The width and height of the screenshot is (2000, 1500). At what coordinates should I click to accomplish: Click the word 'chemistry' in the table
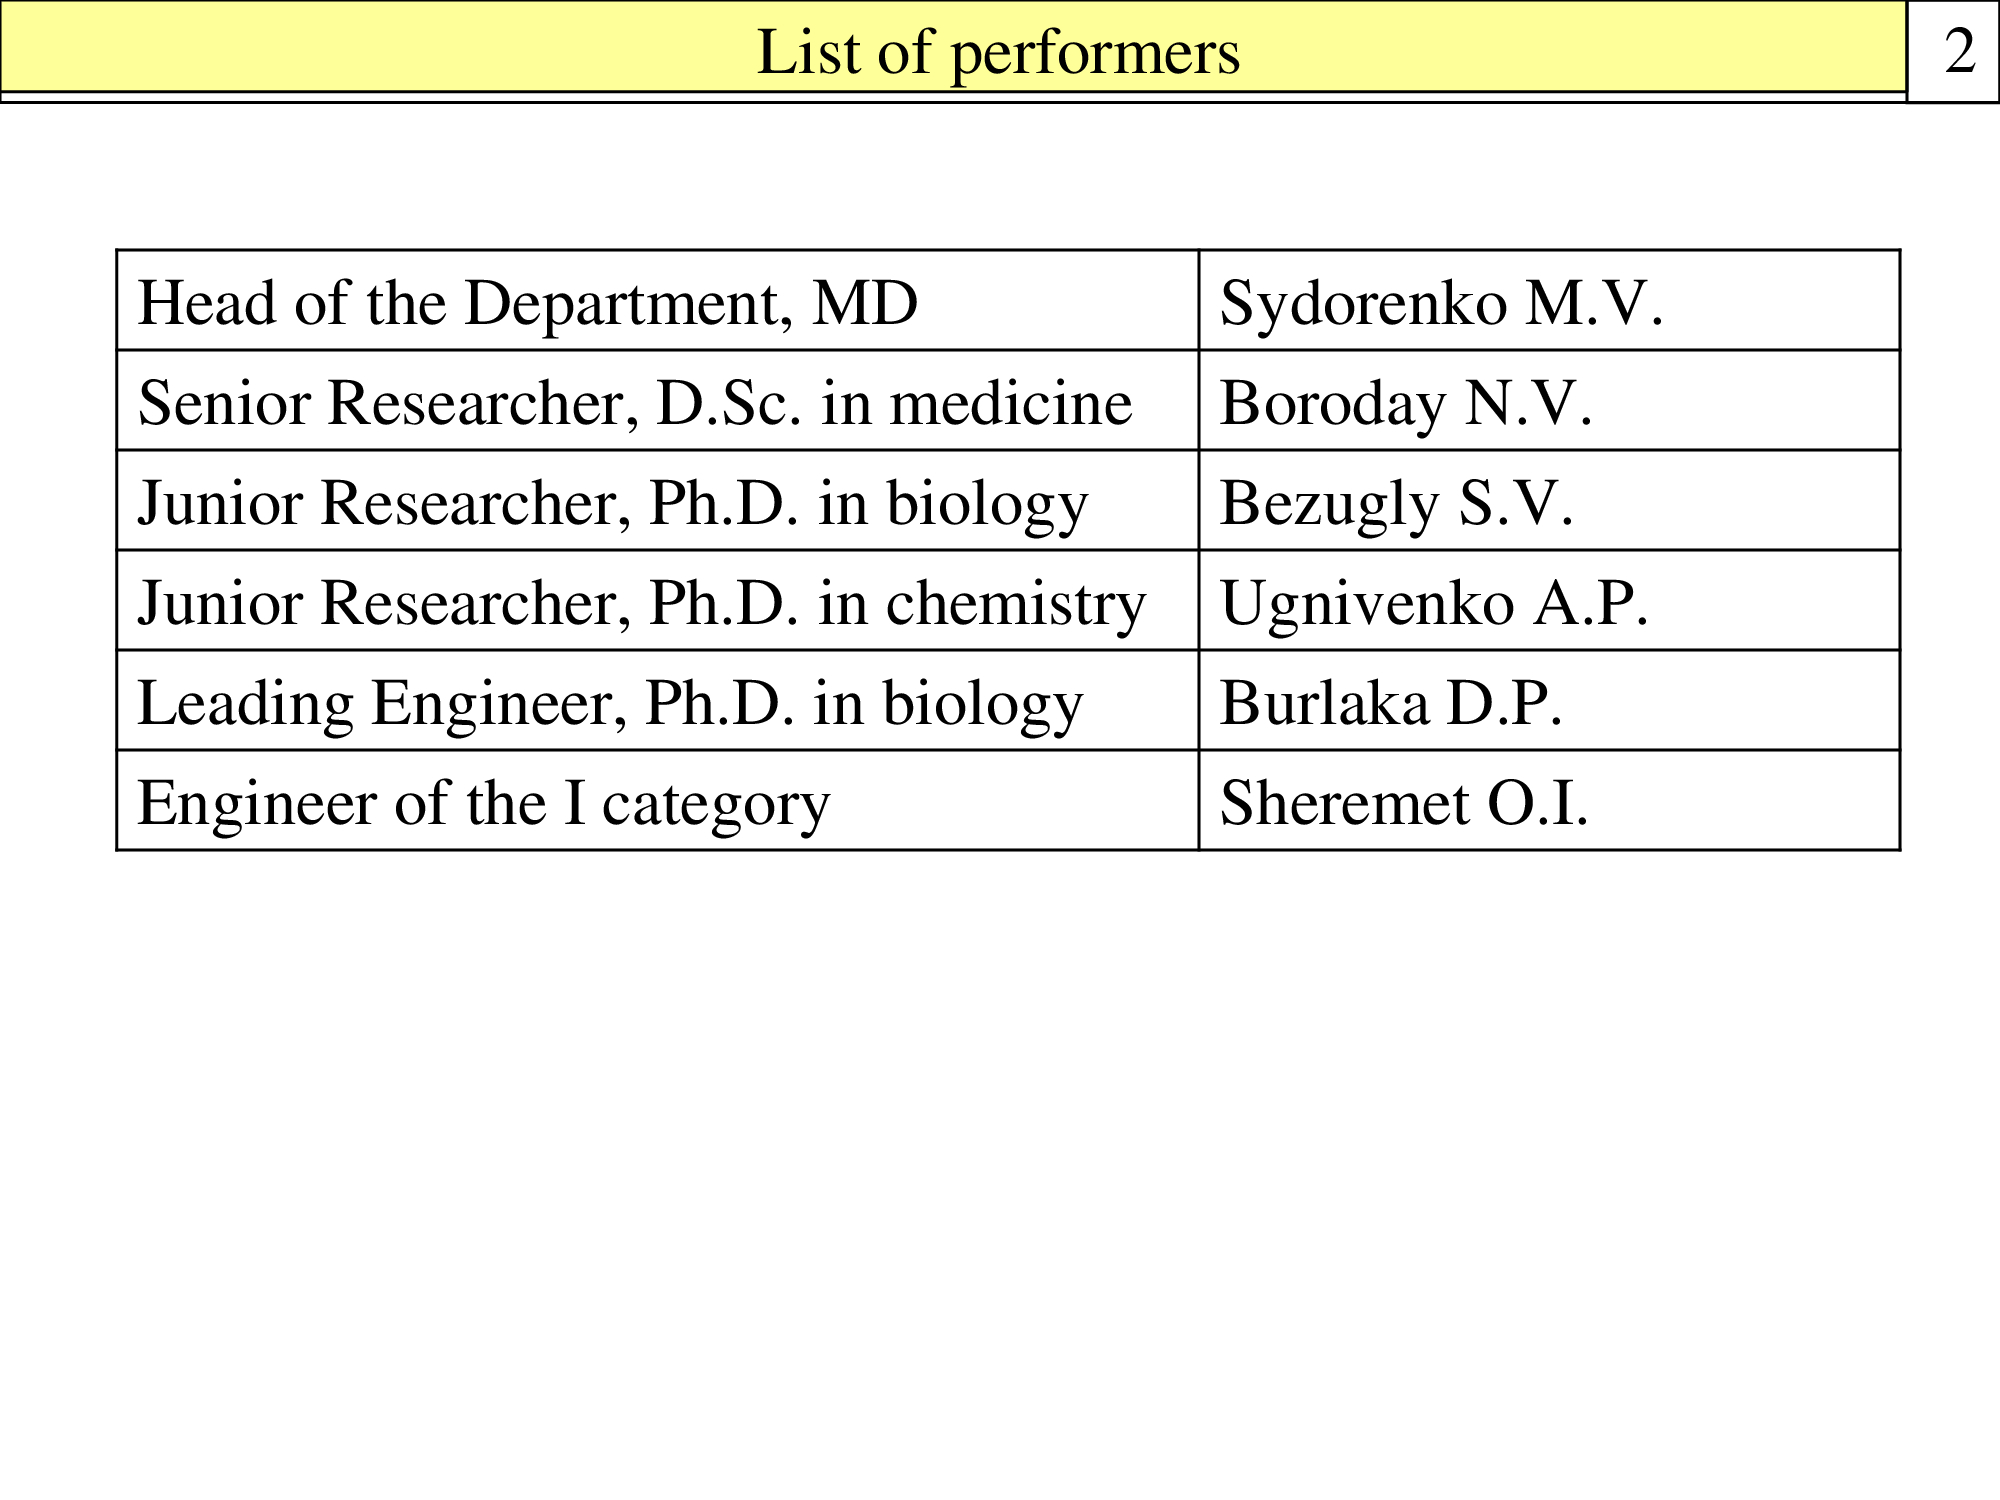(x=1016, y=605)
